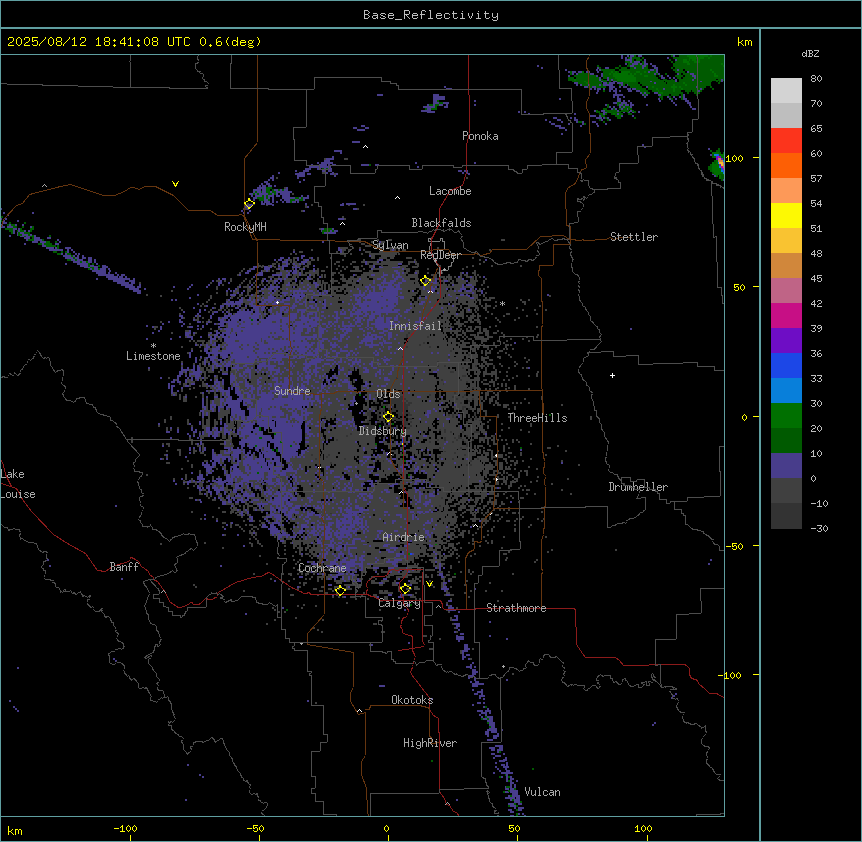This screenshot has height=842, width=862.
Task: Select the Vulcan label
Action: [543, 792]
